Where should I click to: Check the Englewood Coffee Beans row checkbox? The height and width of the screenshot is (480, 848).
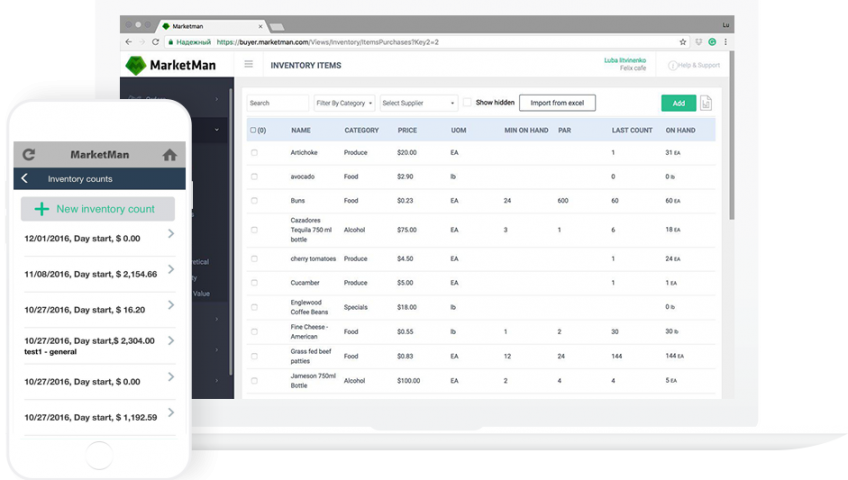pyautogui.click(x=254, y=307)
